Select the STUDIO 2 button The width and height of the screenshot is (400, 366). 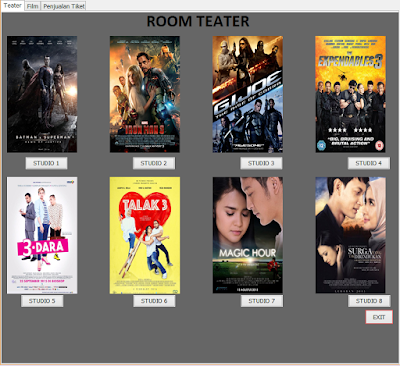pos(154,163)
